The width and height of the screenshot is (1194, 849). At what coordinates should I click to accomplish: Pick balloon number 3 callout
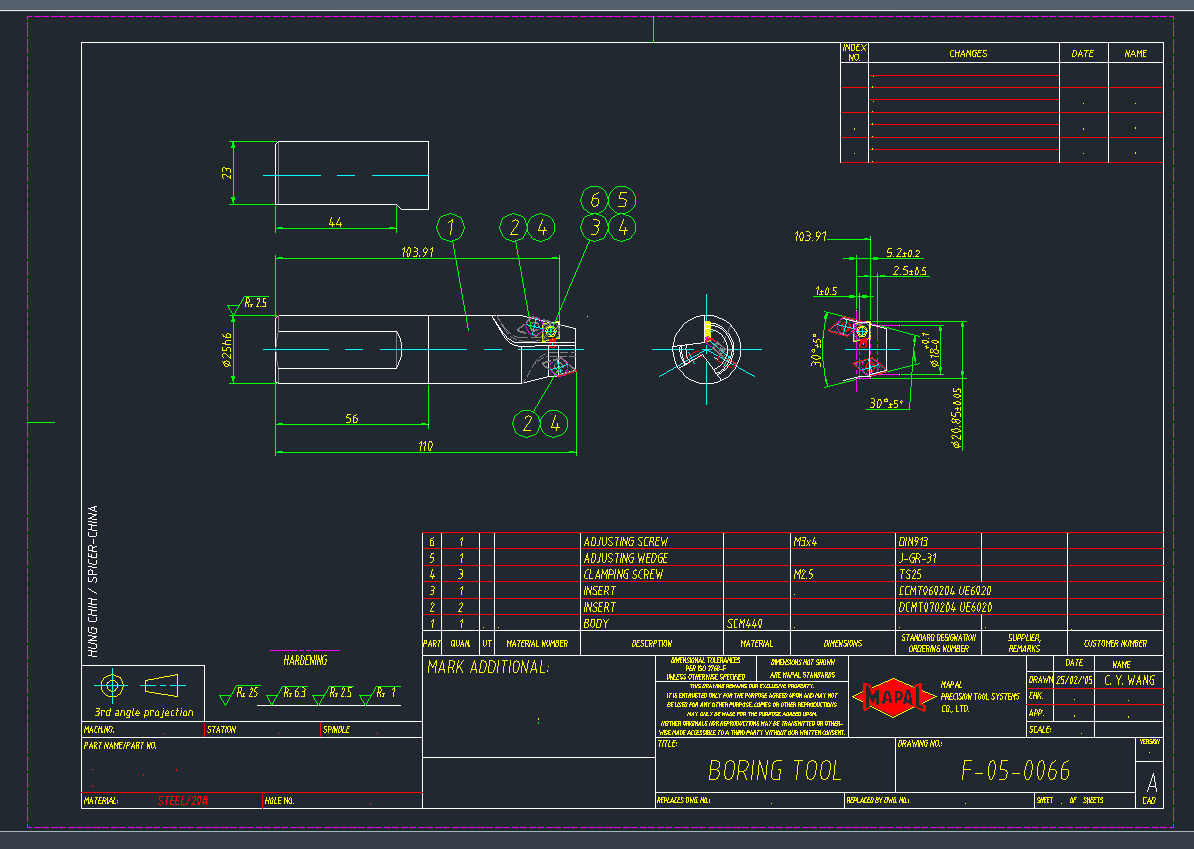point(595,228)
